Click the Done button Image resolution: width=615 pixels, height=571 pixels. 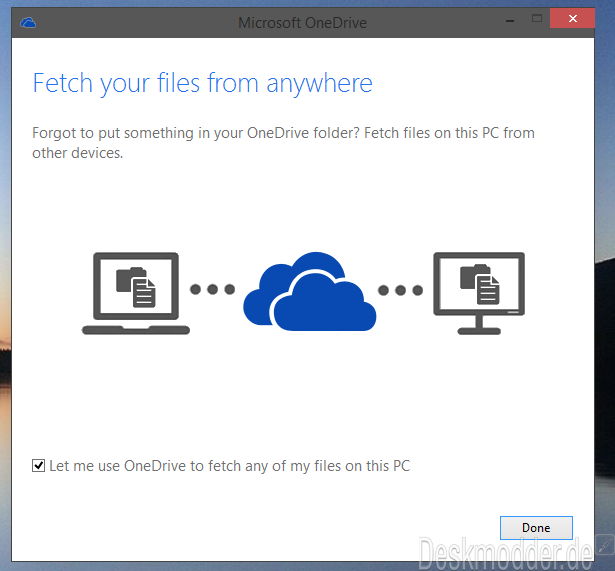pos(536,528)
